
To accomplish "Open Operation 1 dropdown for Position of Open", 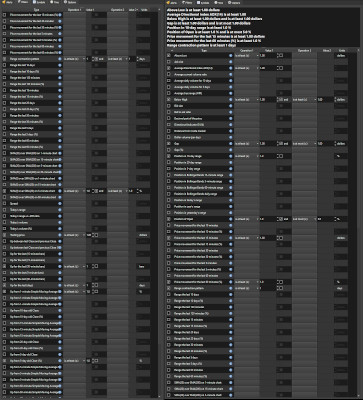I will point(247,219).
